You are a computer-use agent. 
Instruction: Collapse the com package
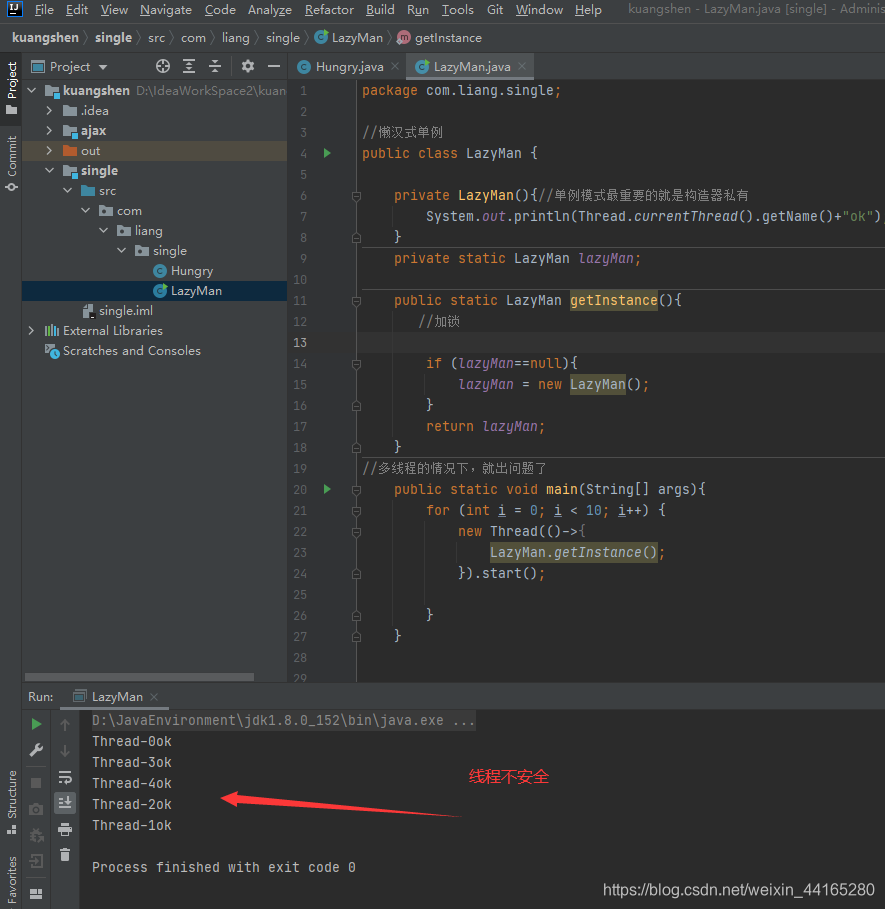[86, 210]
